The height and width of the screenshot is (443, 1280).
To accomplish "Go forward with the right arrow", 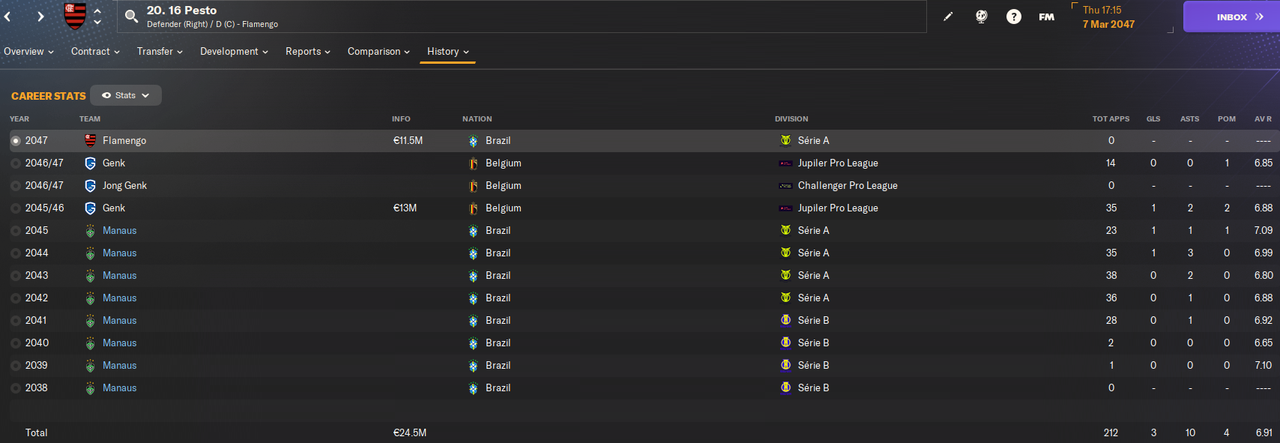I will (40, 17).
